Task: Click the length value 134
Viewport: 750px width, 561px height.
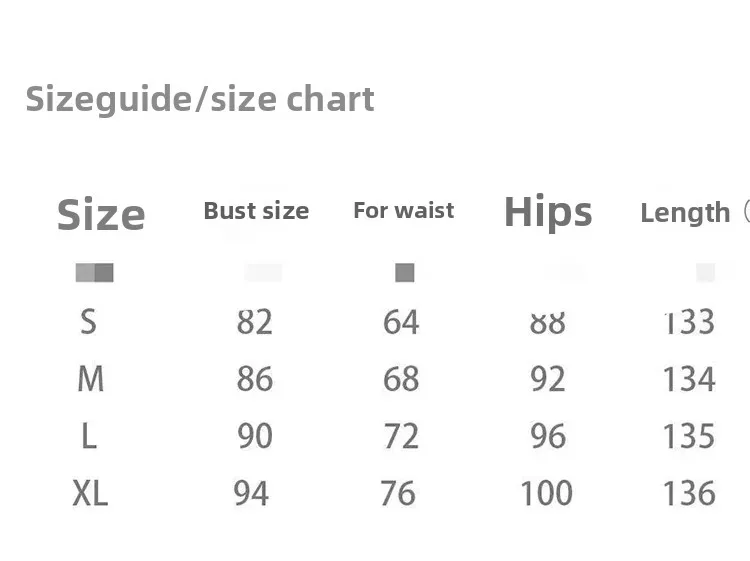Action: click(689, 379)
